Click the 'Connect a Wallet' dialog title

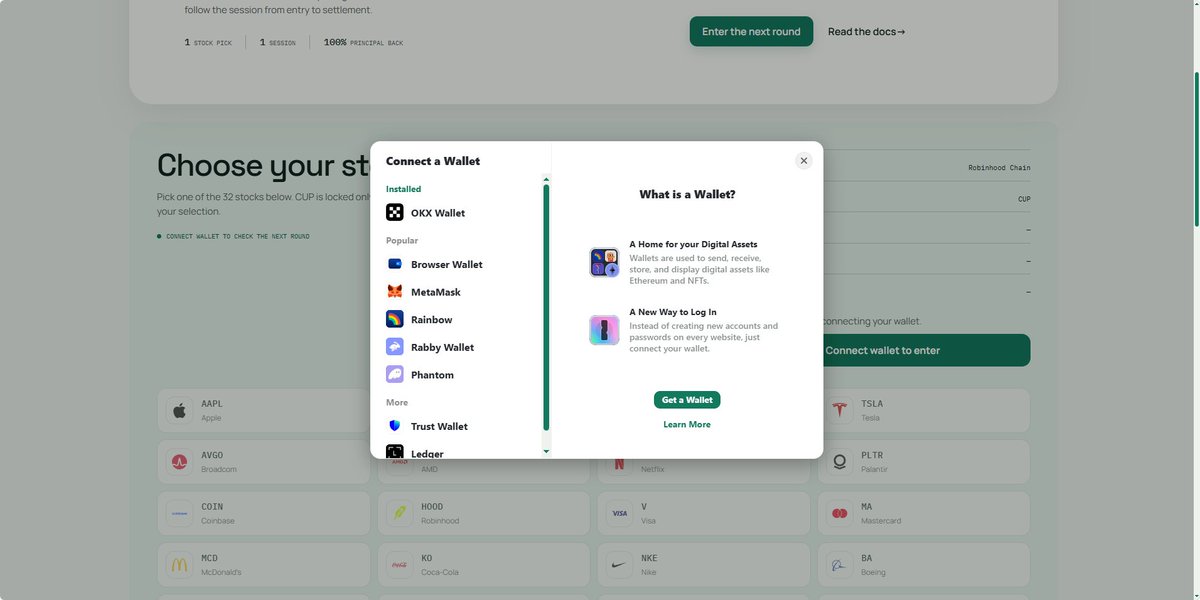tap(433, 161)
